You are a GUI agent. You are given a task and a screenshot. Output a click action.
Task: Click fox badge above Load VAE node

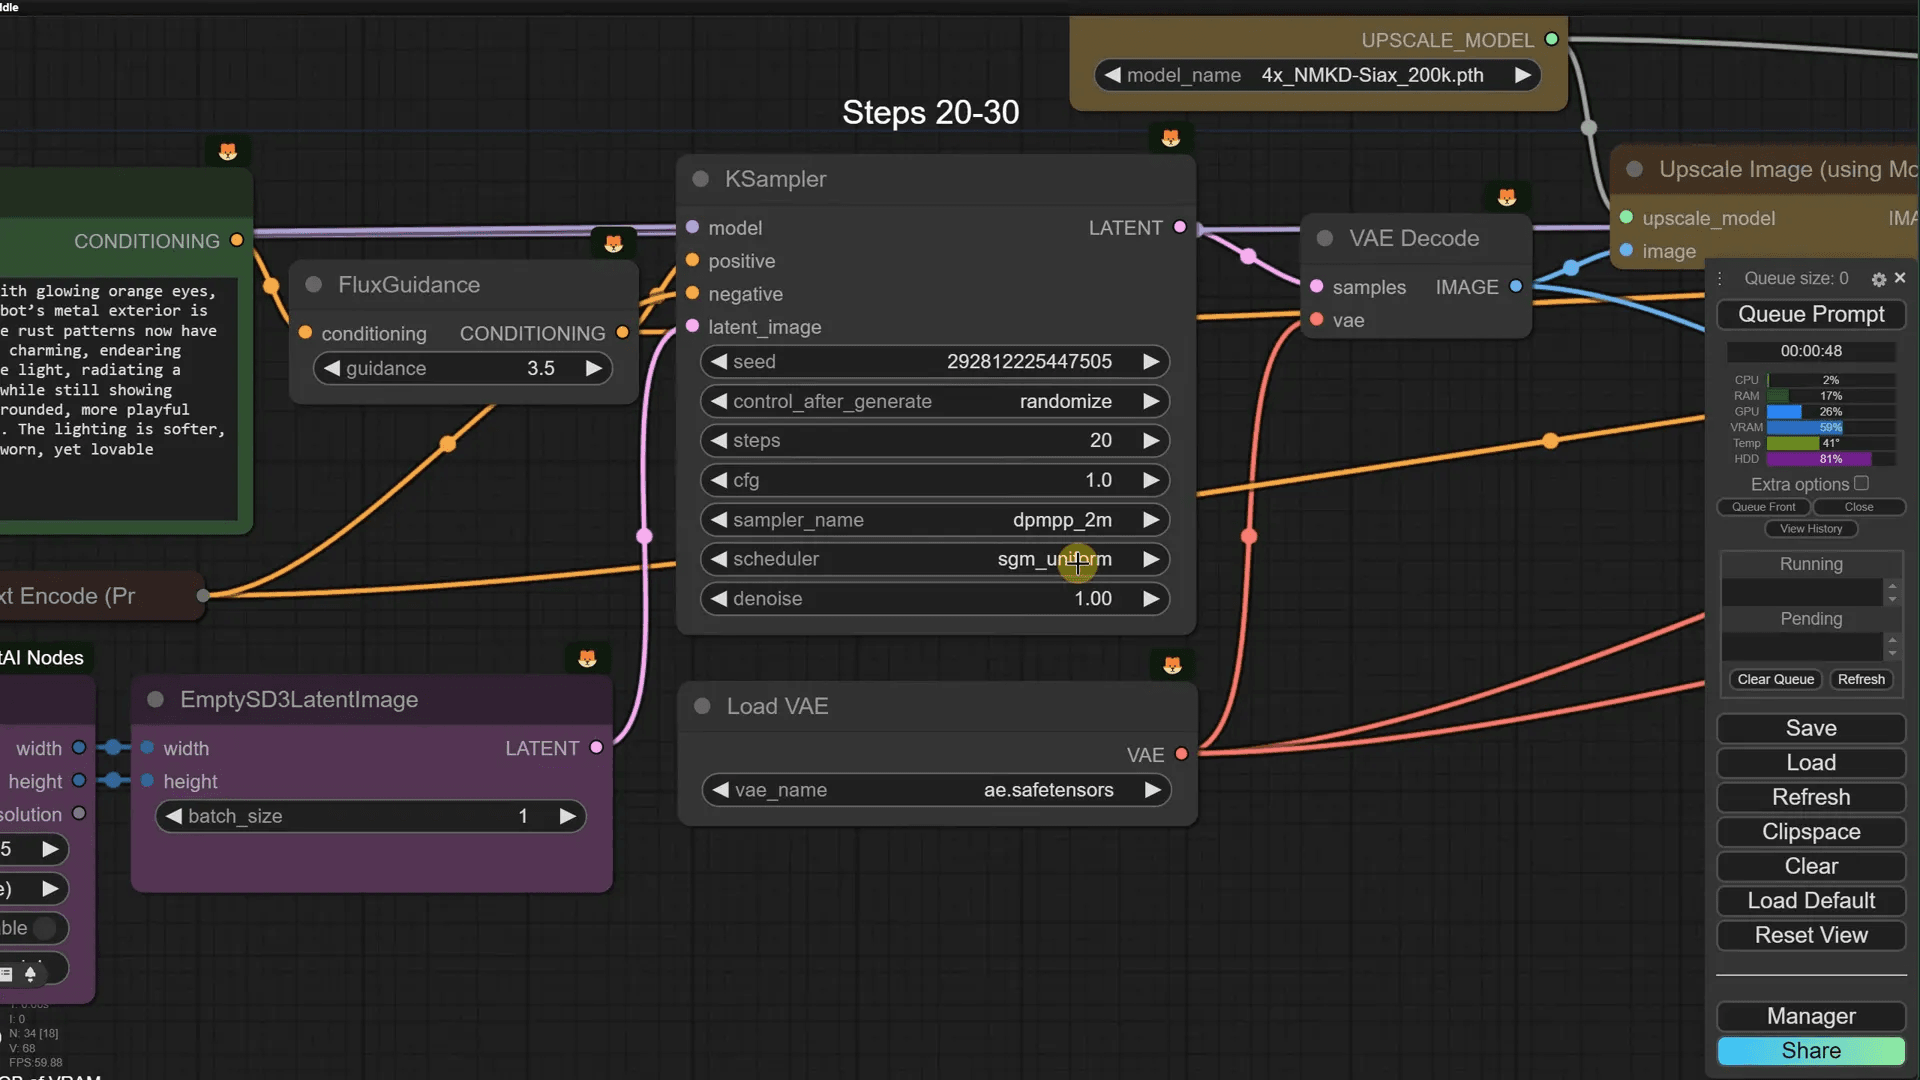1172,665
